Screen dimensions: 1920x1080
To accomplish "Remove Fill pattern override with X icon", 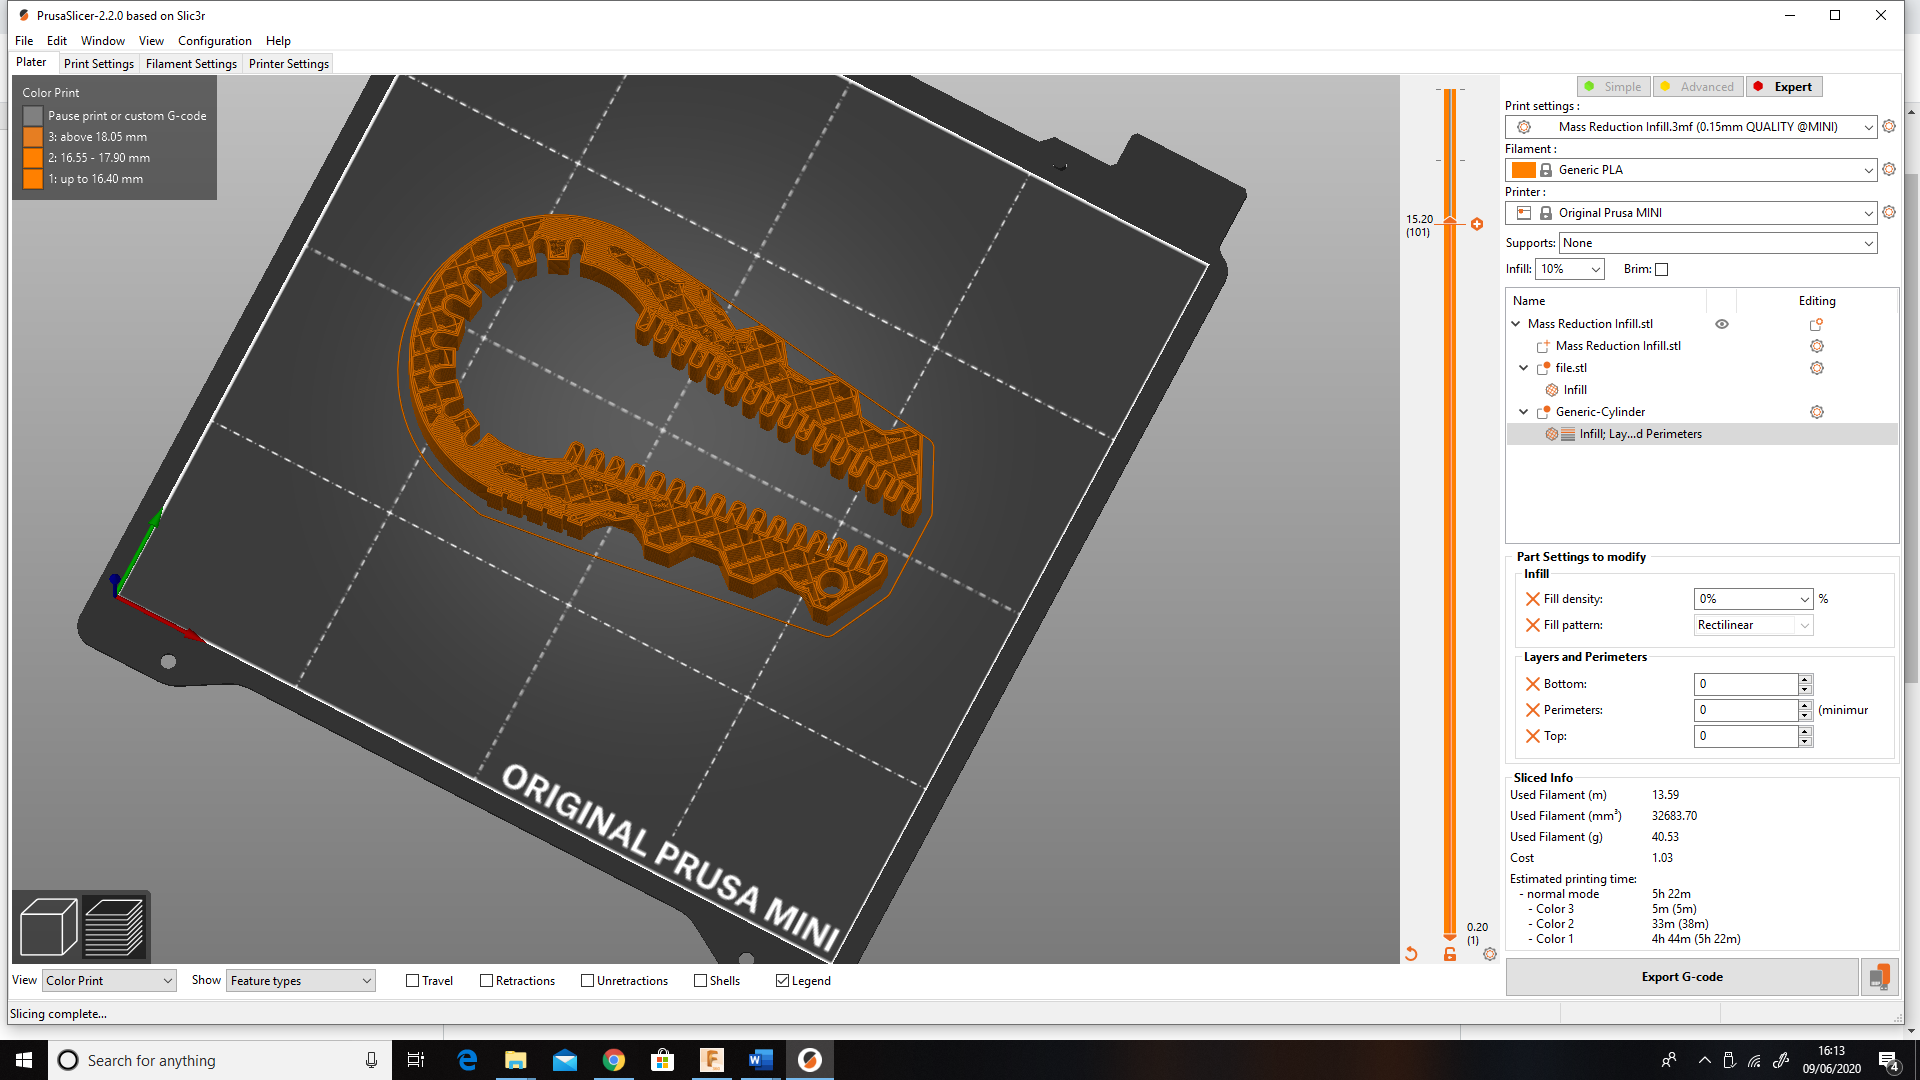I will click(x=1532, y=625).
